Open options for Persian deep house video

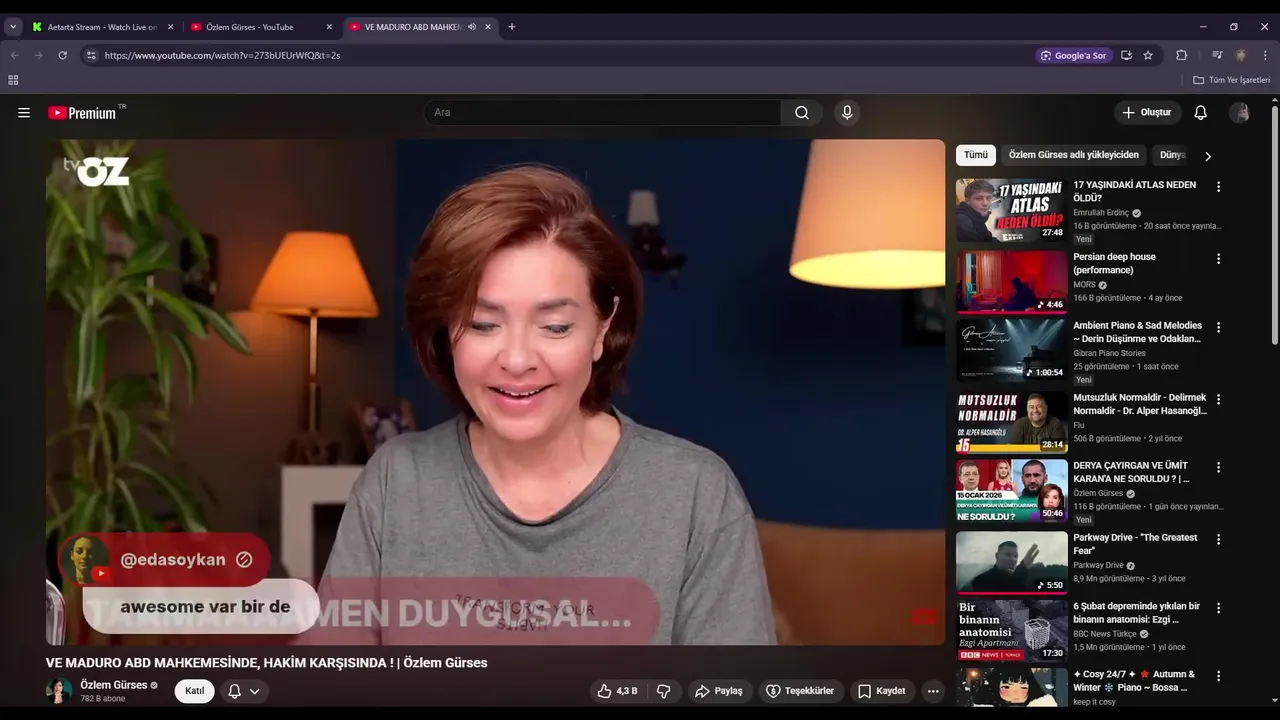(1218, 259)
